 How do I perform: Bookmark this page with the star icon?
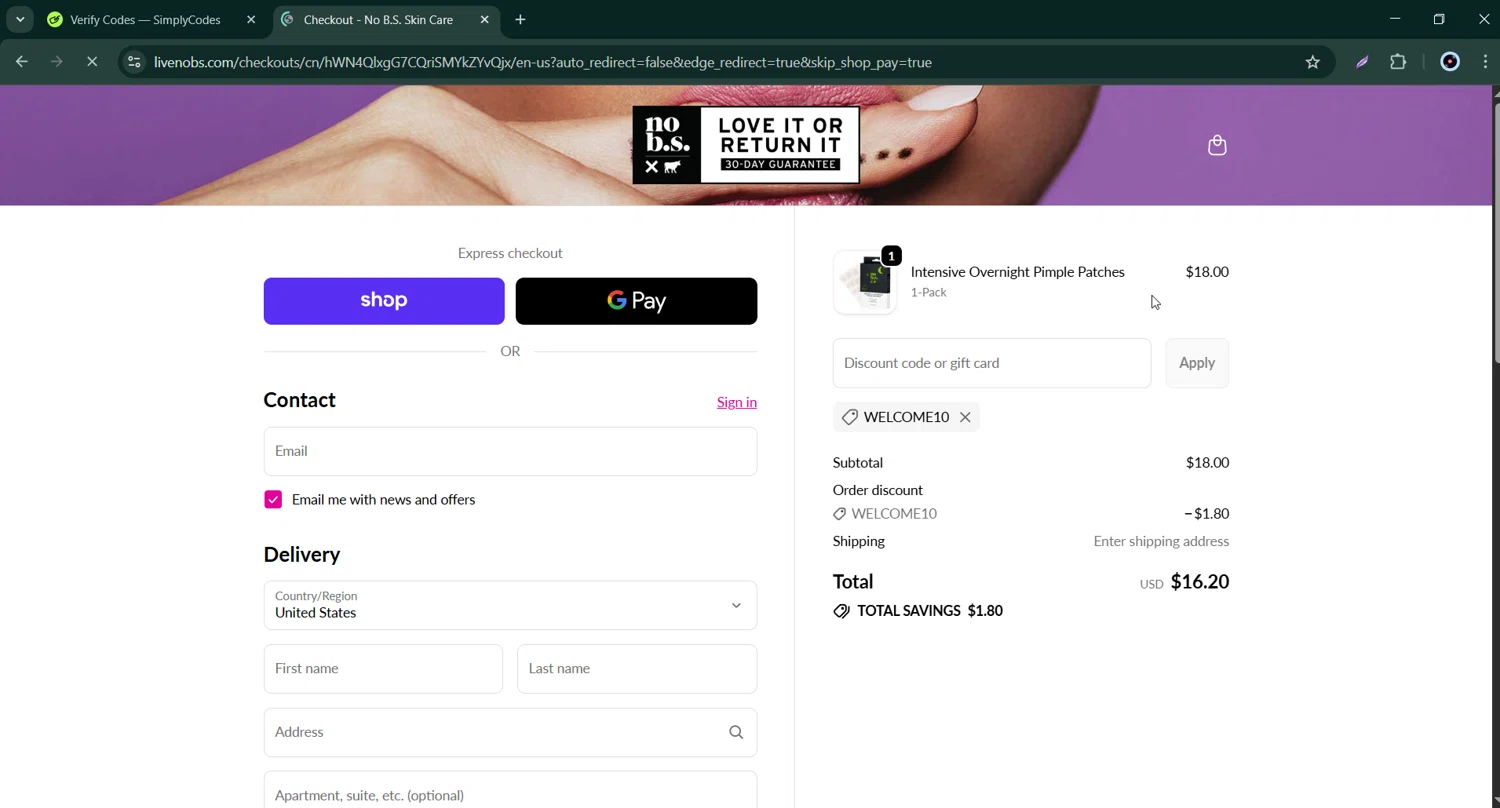click(1313, 62)
